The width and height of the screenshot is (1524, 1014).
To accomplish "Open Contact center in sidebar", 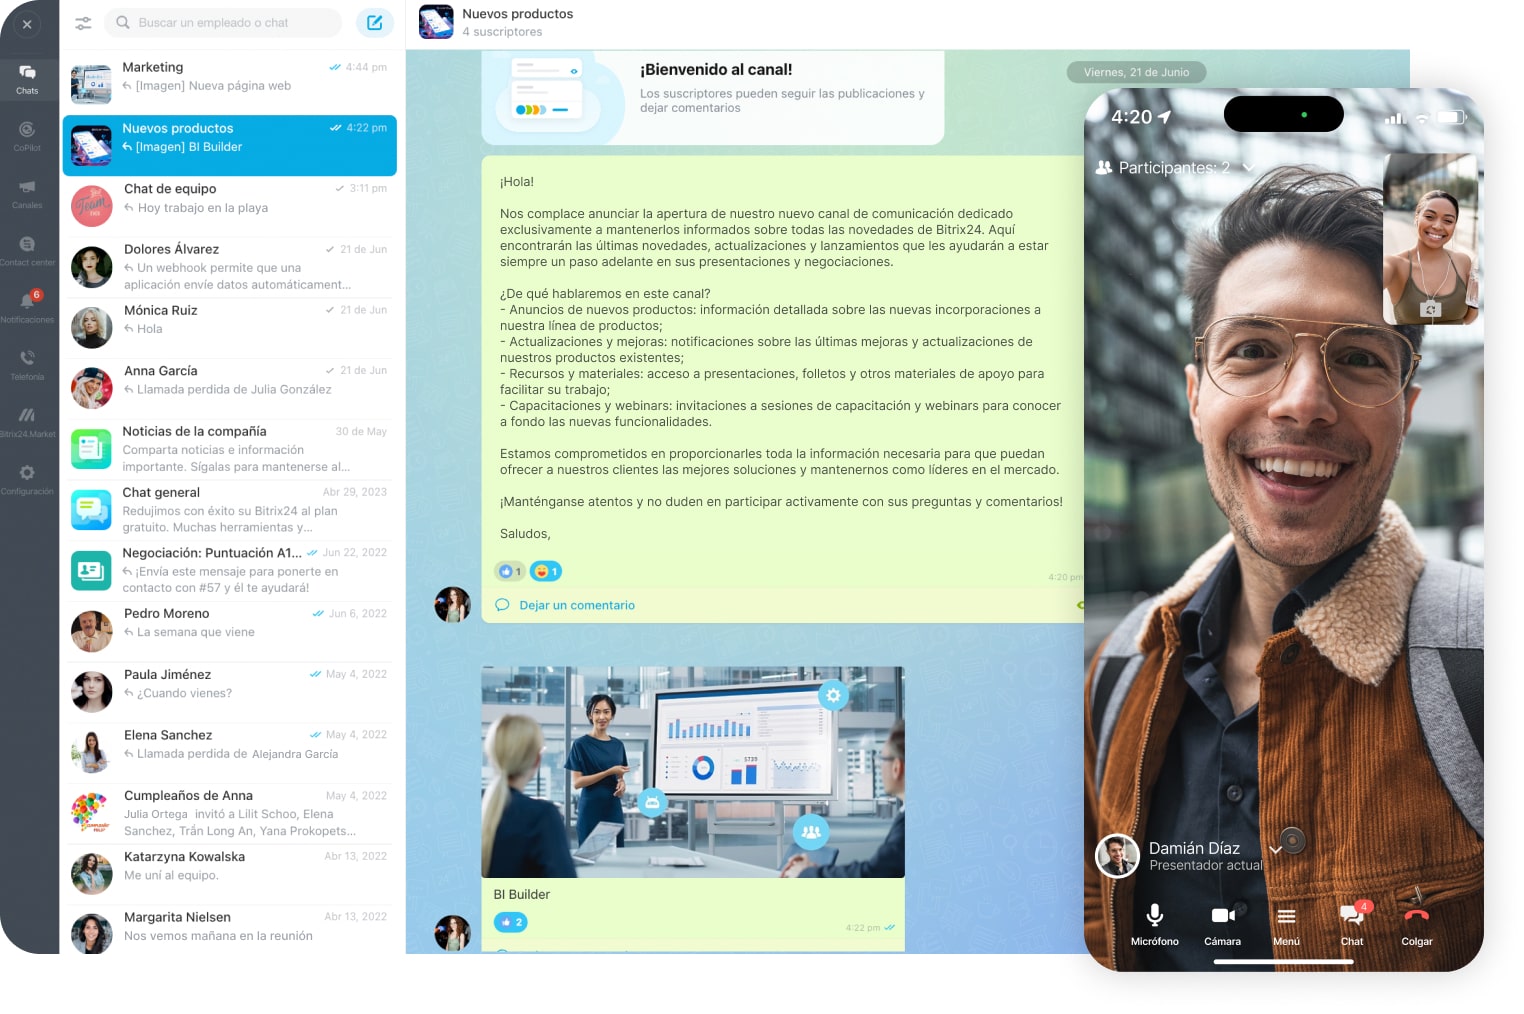I will 27,249.
